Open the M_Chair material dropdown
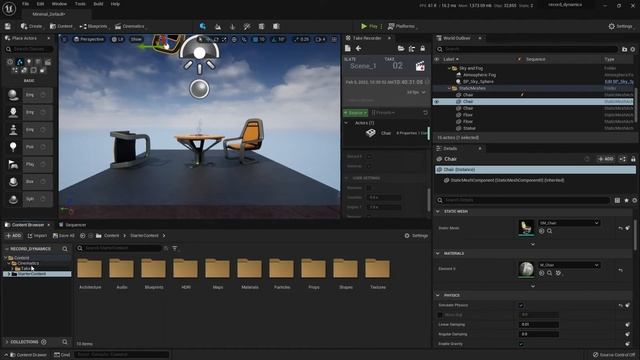The height and width of the screenshot is (360, 640). 569,265
